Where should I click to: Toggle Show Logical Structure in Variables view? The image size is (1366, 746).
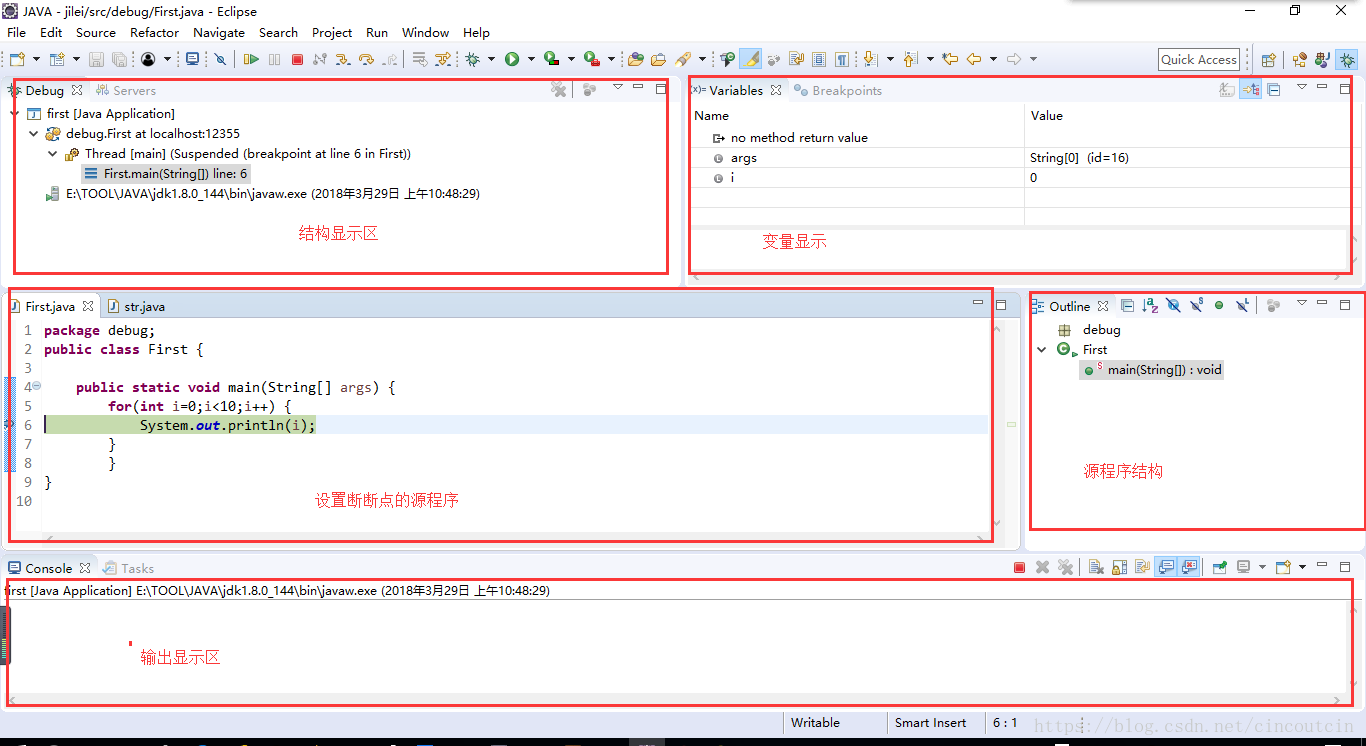coord(1250,90)
